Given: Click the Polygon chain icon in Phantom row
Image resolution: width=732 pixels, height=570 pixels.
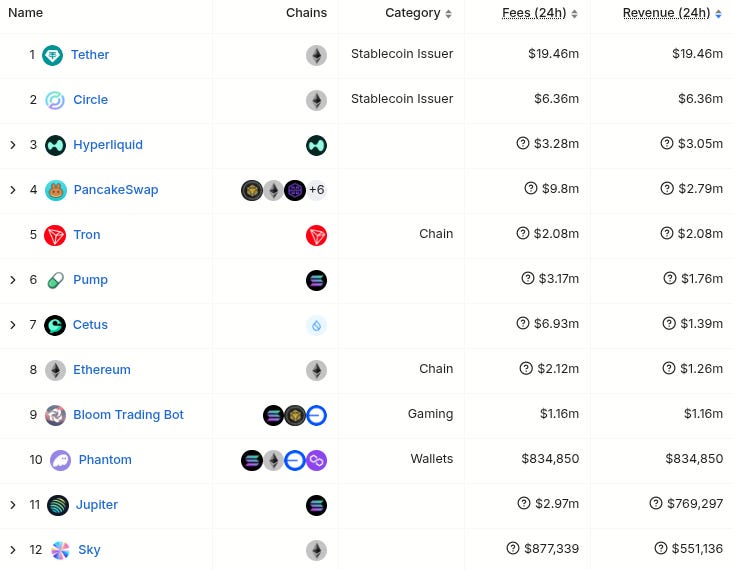Looking at the screenshot, I should click(316, 460).
